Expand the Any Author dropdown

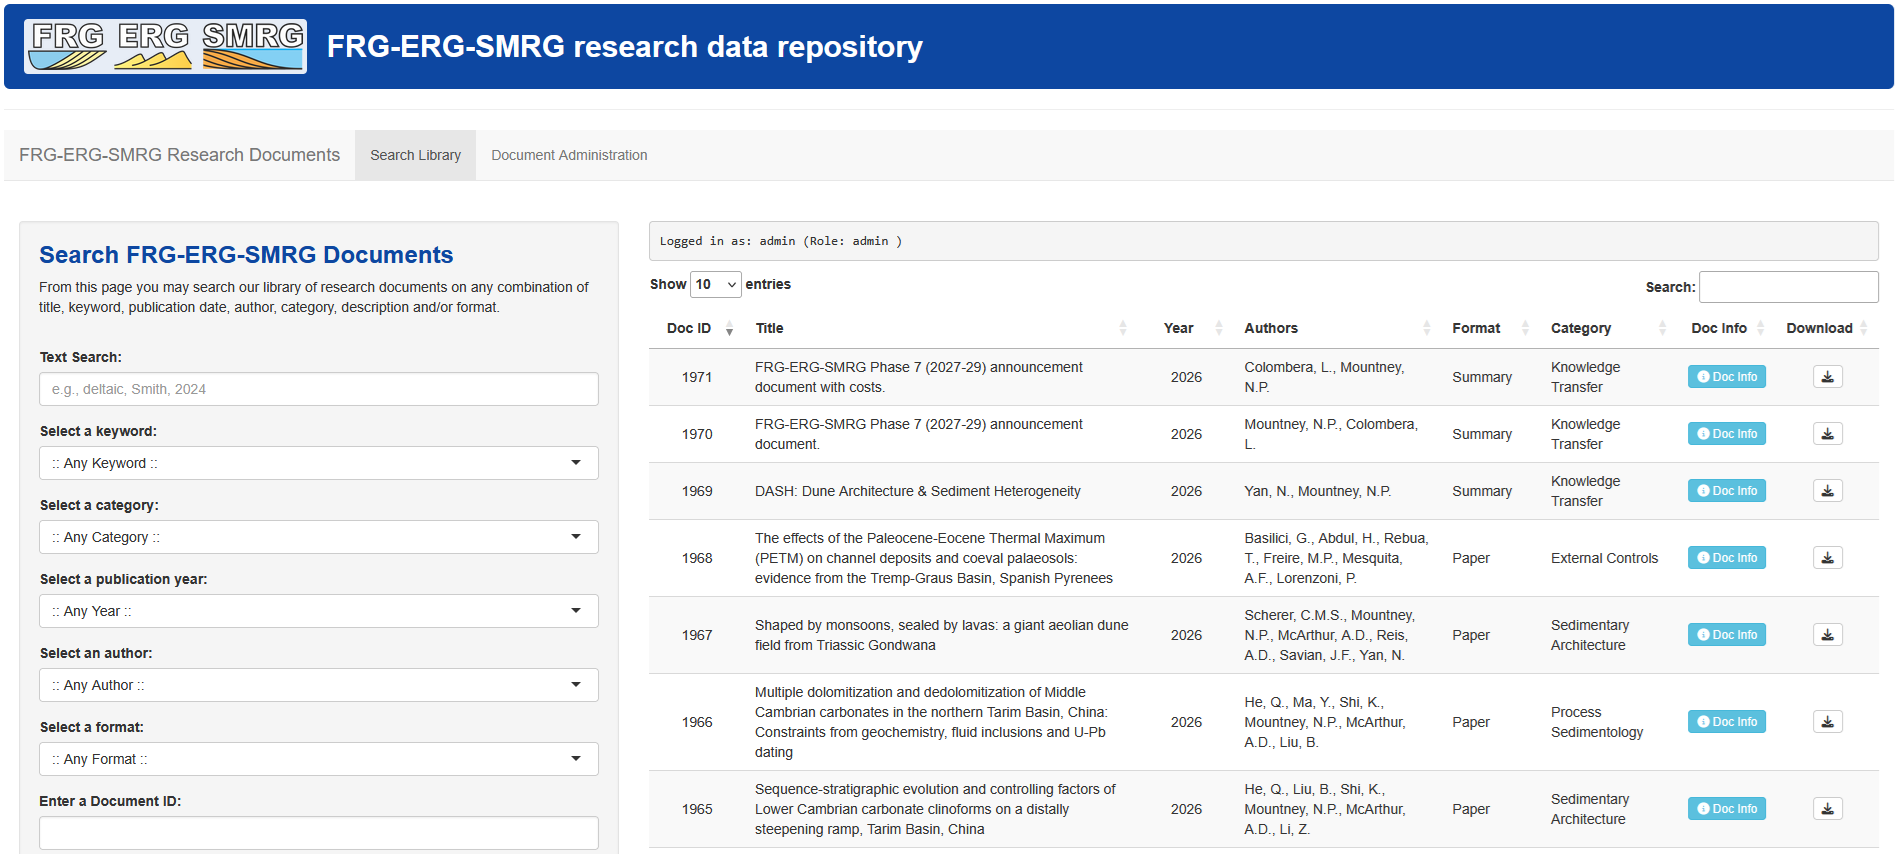pos(319,685)
